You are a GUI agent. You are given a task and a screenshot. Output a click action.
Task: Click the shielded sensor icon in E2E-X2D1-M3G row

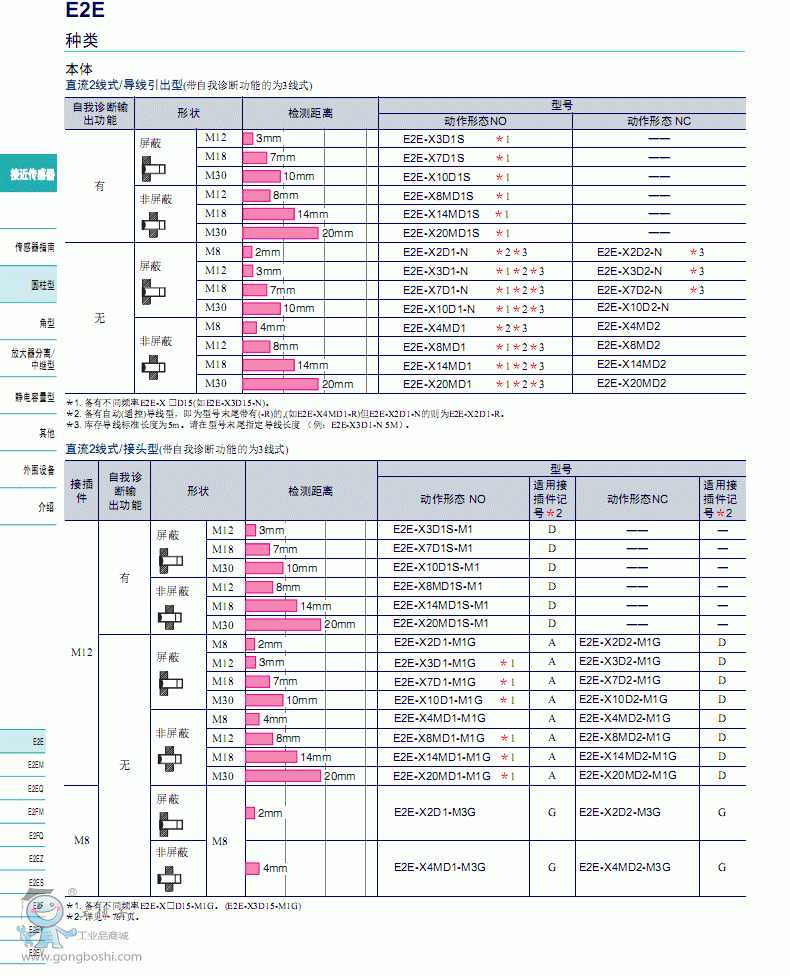point(170,825)
